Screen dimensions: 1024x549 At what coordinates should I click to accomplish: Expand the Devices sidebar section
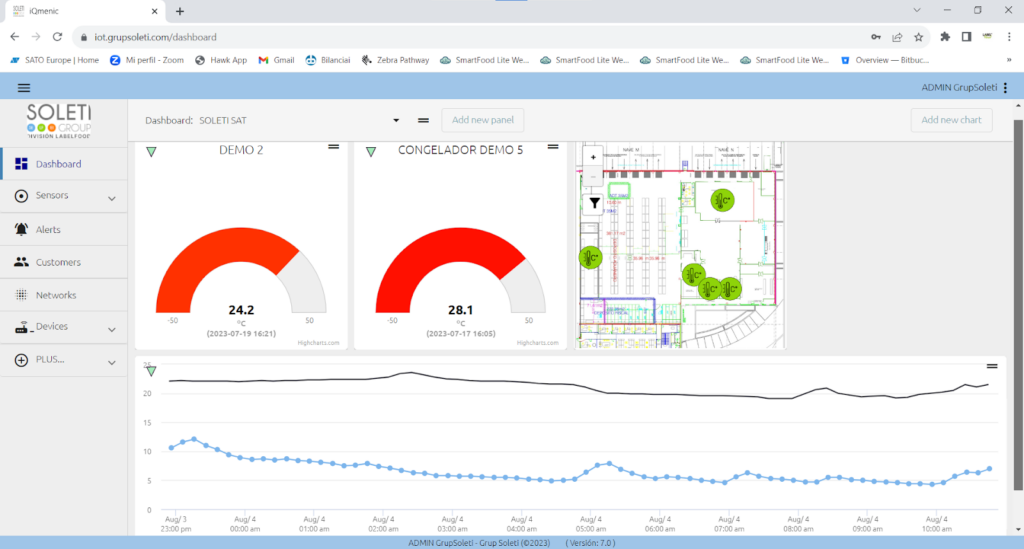[x=111, y=329]
